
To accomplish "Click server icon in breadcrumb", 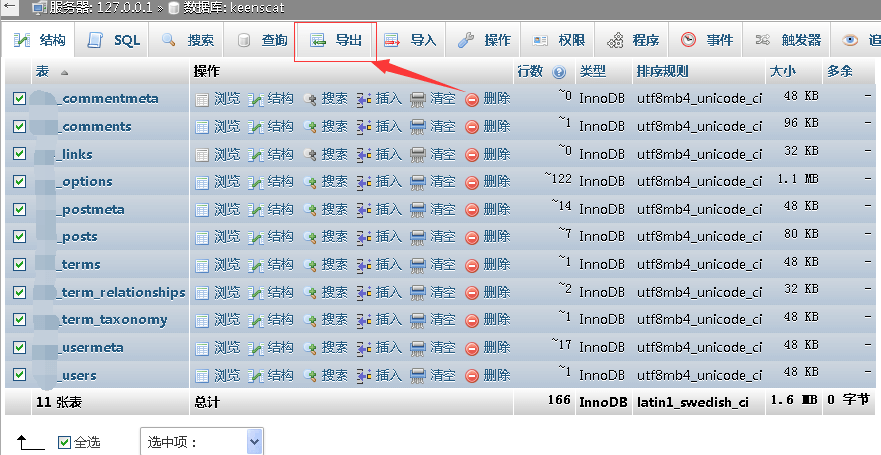I will coord(39,8).
